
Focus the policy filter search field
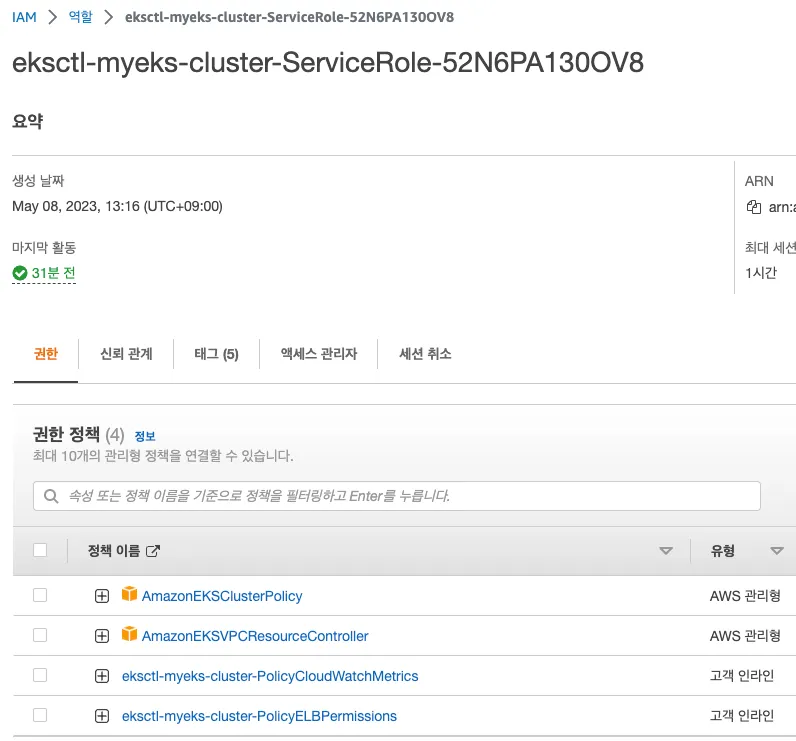(x=397, y=496)
